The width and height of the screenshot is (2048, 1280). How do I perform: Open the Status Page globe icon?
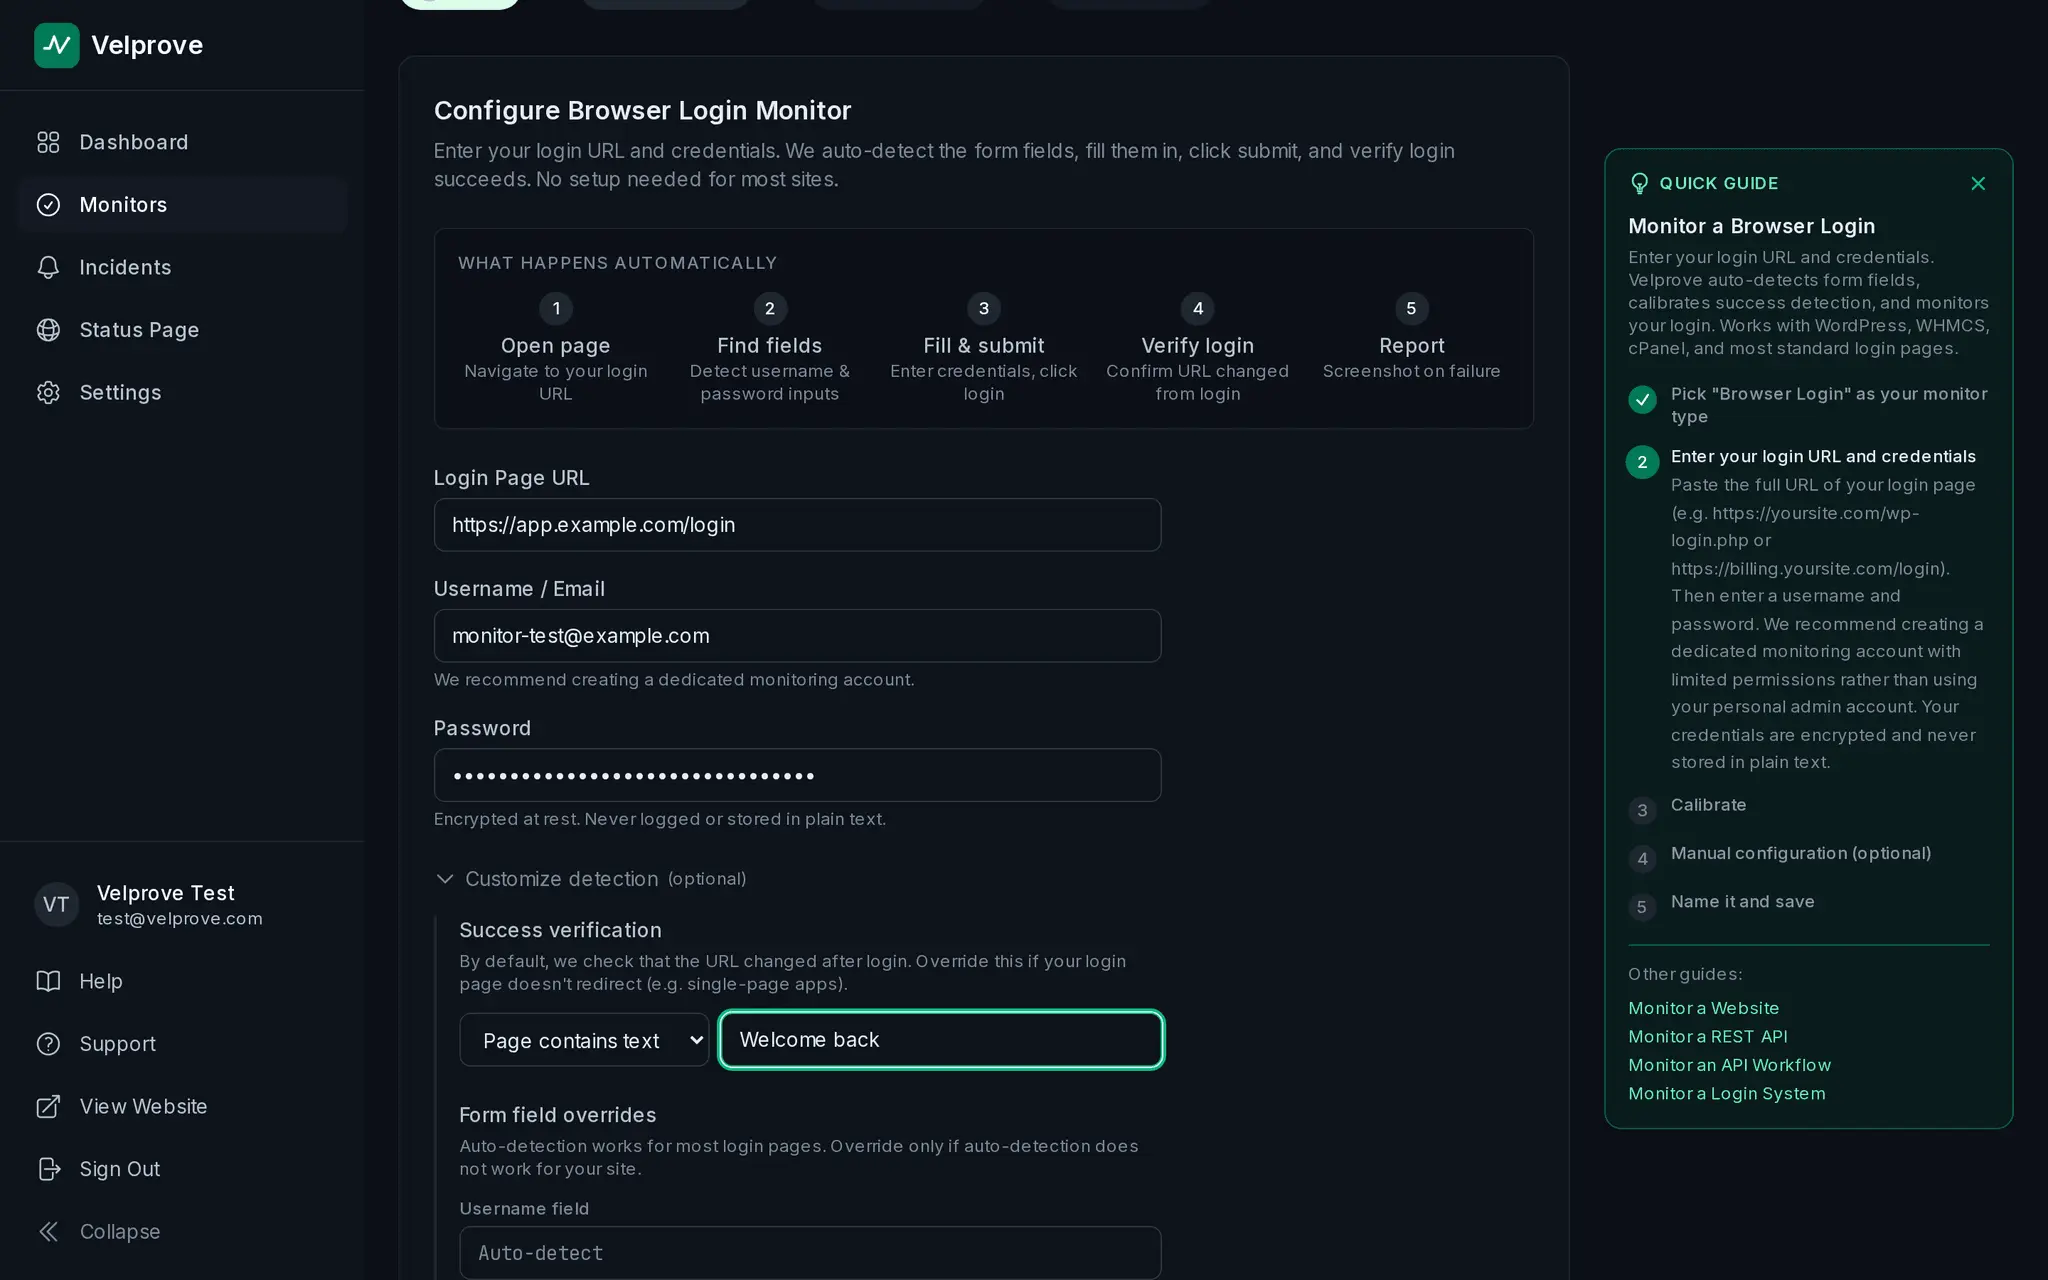pos(48,330)
